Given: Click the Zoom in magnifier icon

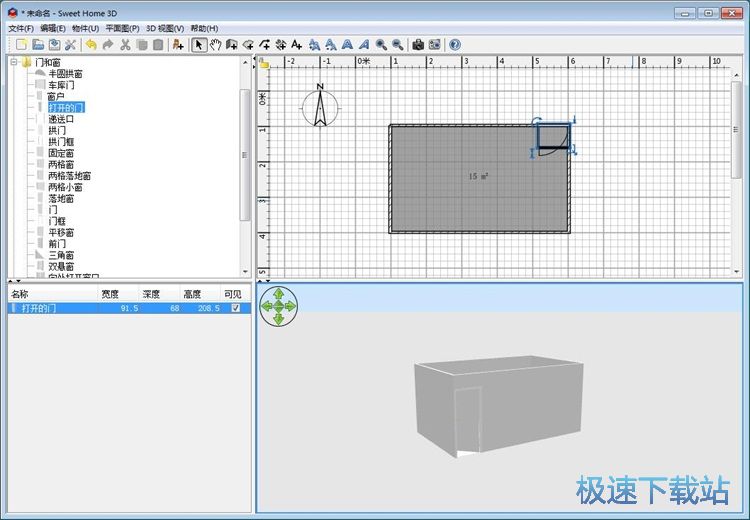Looking at the screenshot, I should pyautogui.click(x=381, y=45).
